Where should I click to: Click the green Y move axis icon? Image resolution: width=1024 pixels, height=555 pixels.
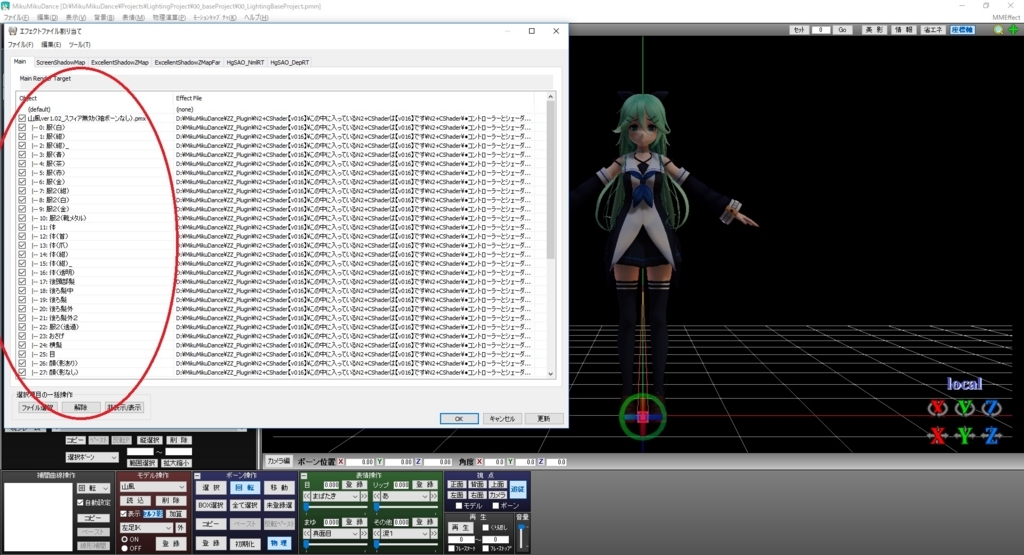pos(965,435)
